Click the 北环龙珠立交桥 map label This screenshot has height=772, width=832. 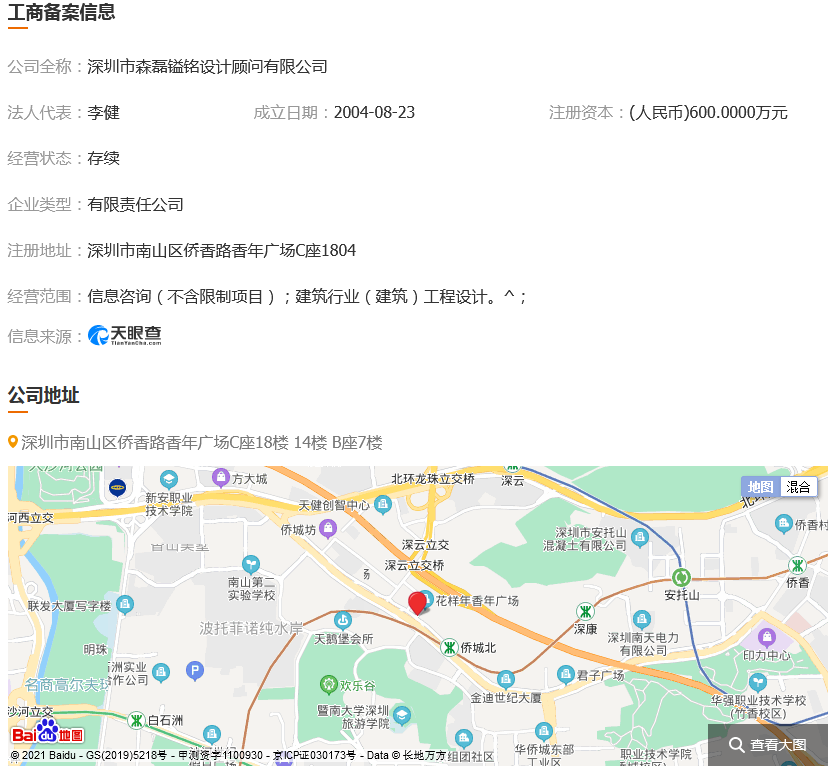pos(433,479)
